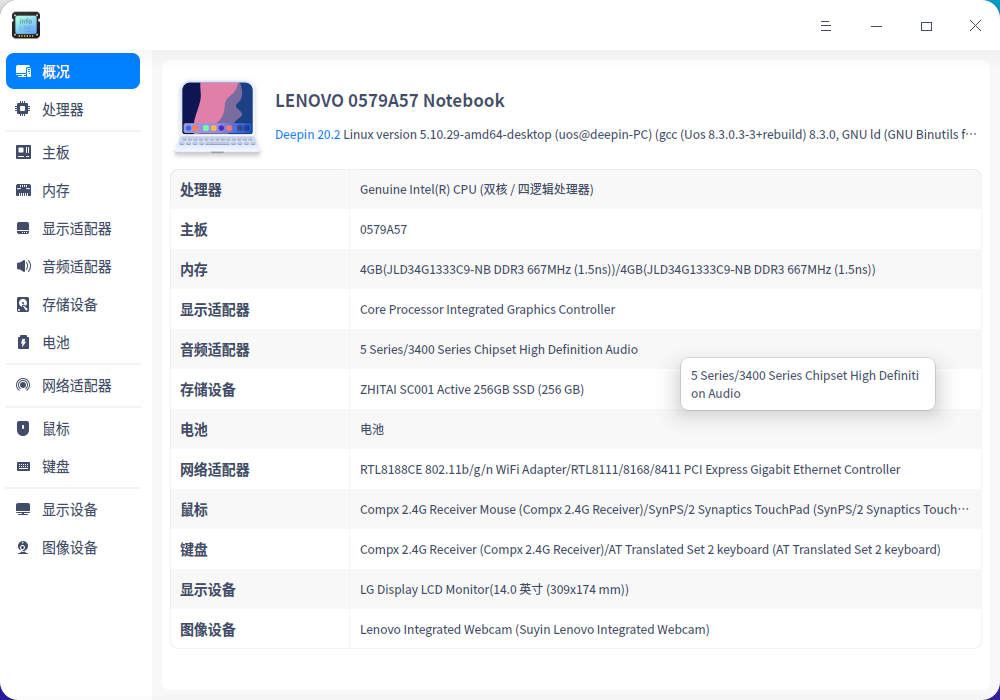Click 网络适配器 row header in table
Viewport: 1000px width, 700px height.
click(214, 470)
